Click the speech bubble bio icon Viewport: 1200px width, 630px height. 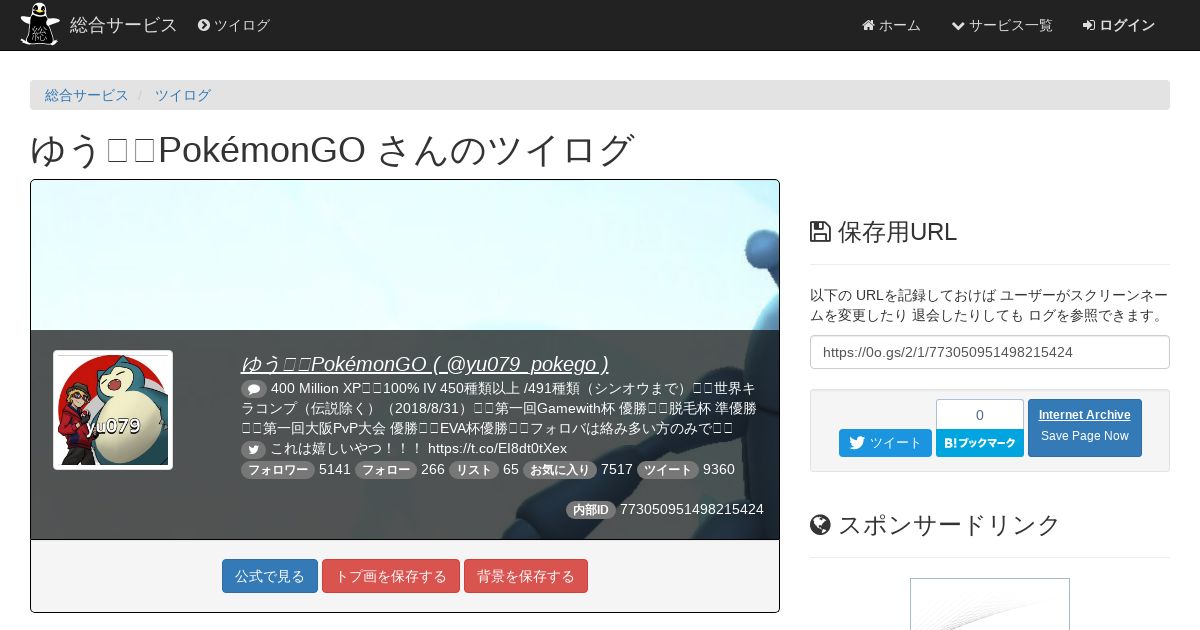[254, 389]
